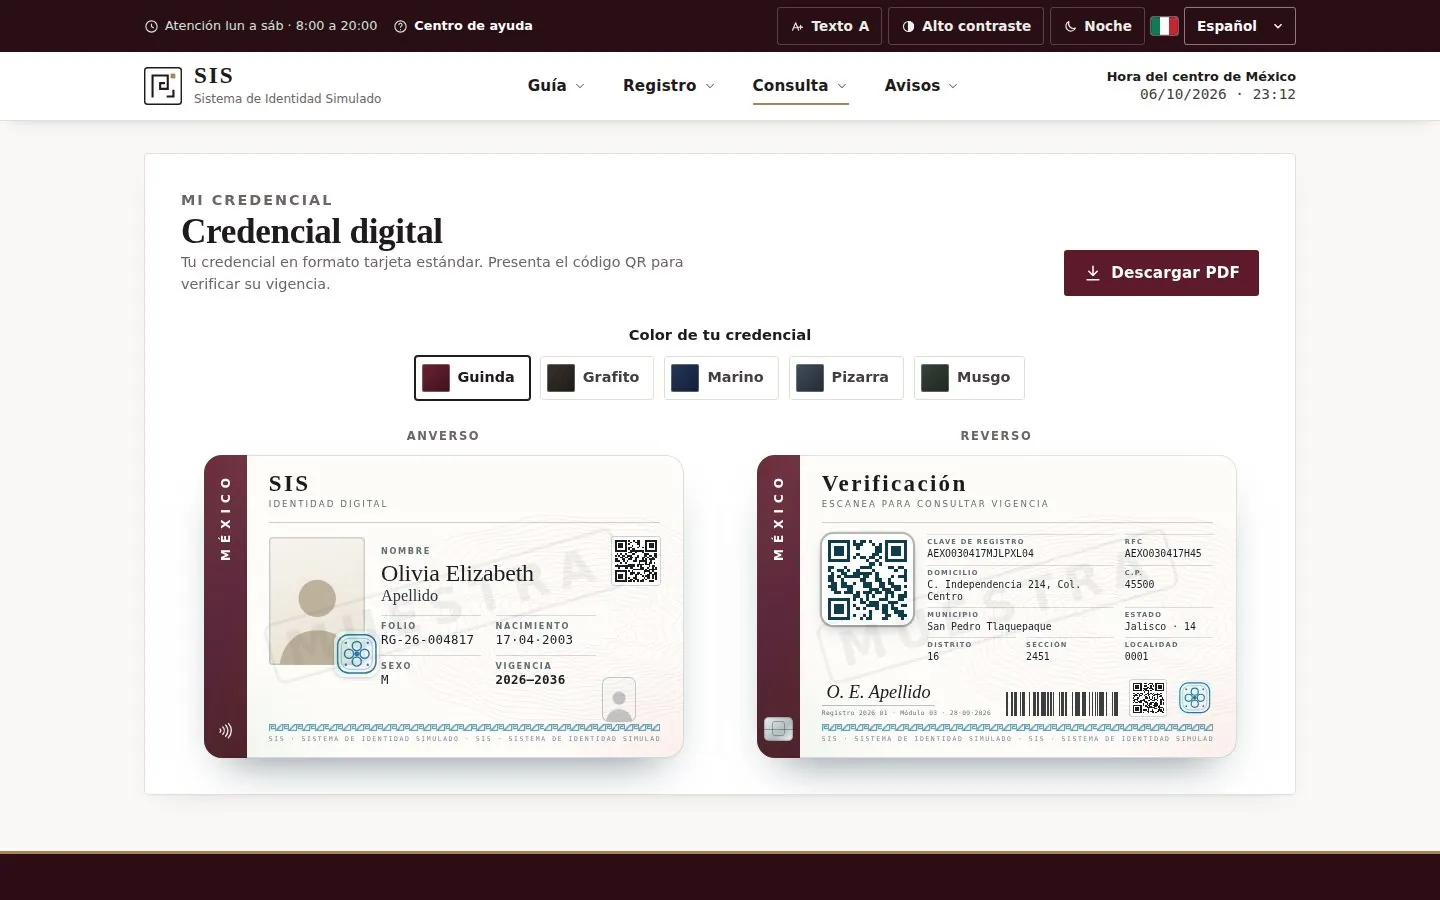Click the clock icon beside attention hours
This screenshot has height=900, width=1440.
(152, 27)
